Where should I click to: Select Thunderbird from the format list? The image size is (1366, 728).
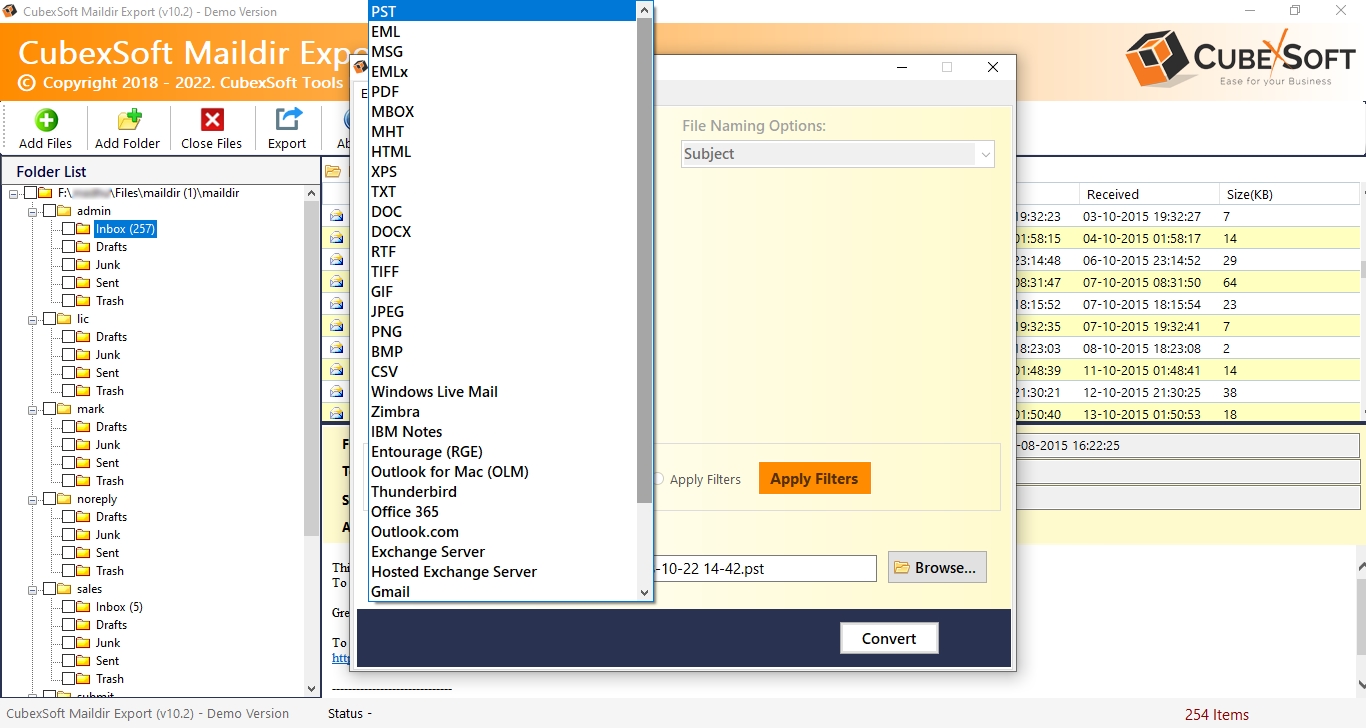point(414,491)
